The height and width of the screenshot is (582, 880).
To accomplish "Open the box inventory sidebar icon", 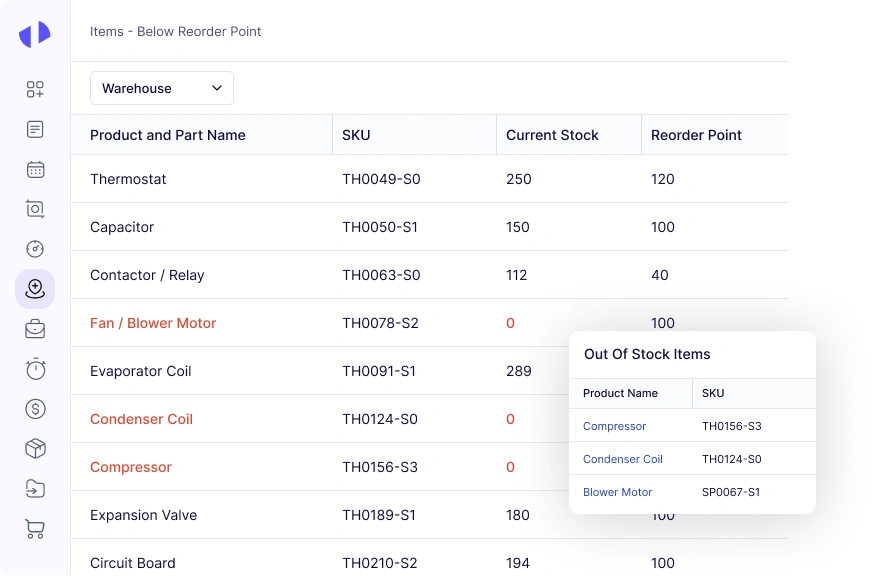I will tap(35, 449).
